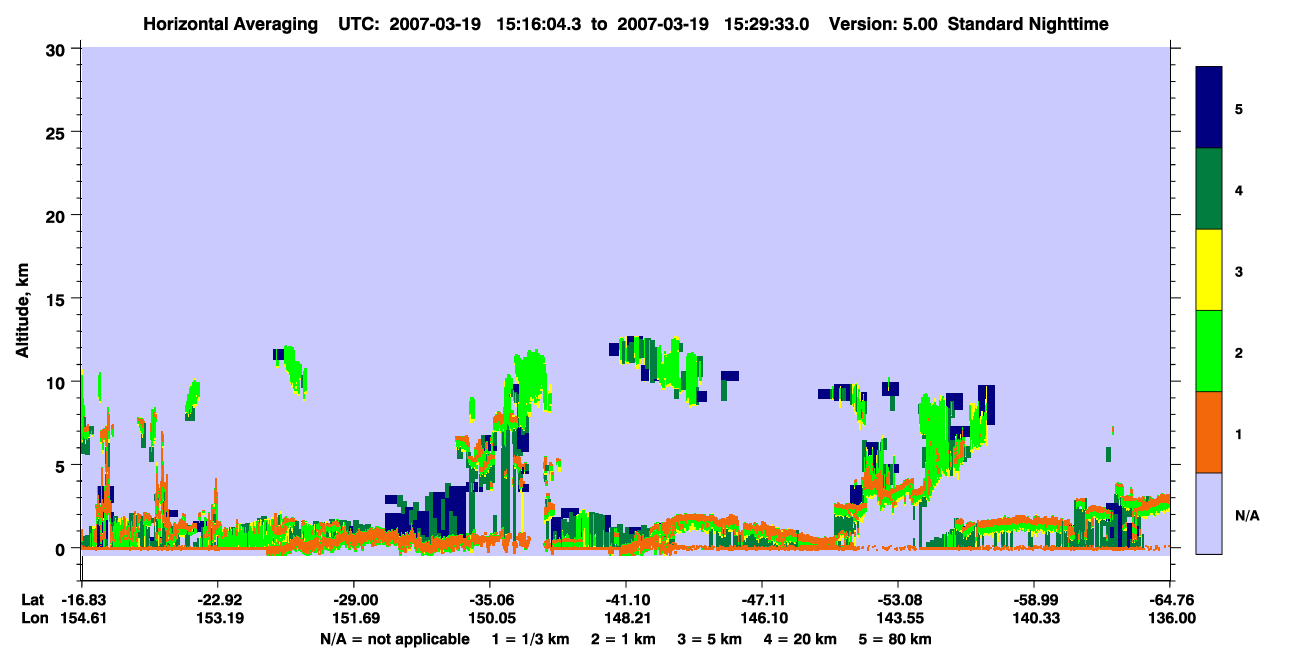Click the dark blue colorbar segment labeled 5

[x=1209, y=108]
